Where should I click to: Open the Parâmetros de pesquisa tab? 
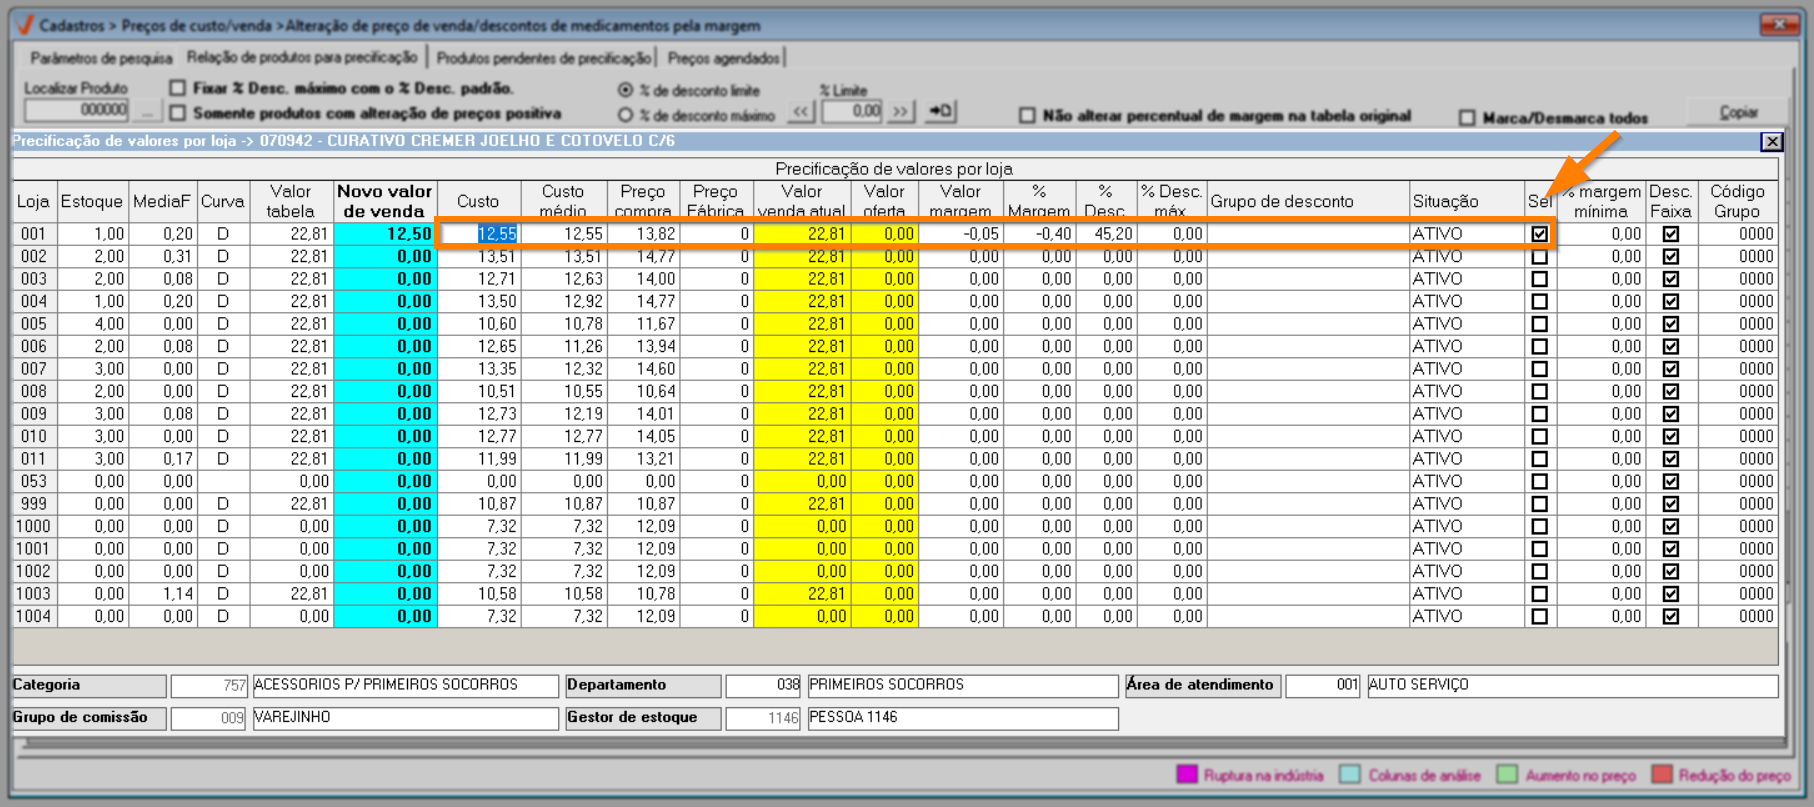[101, 58]
